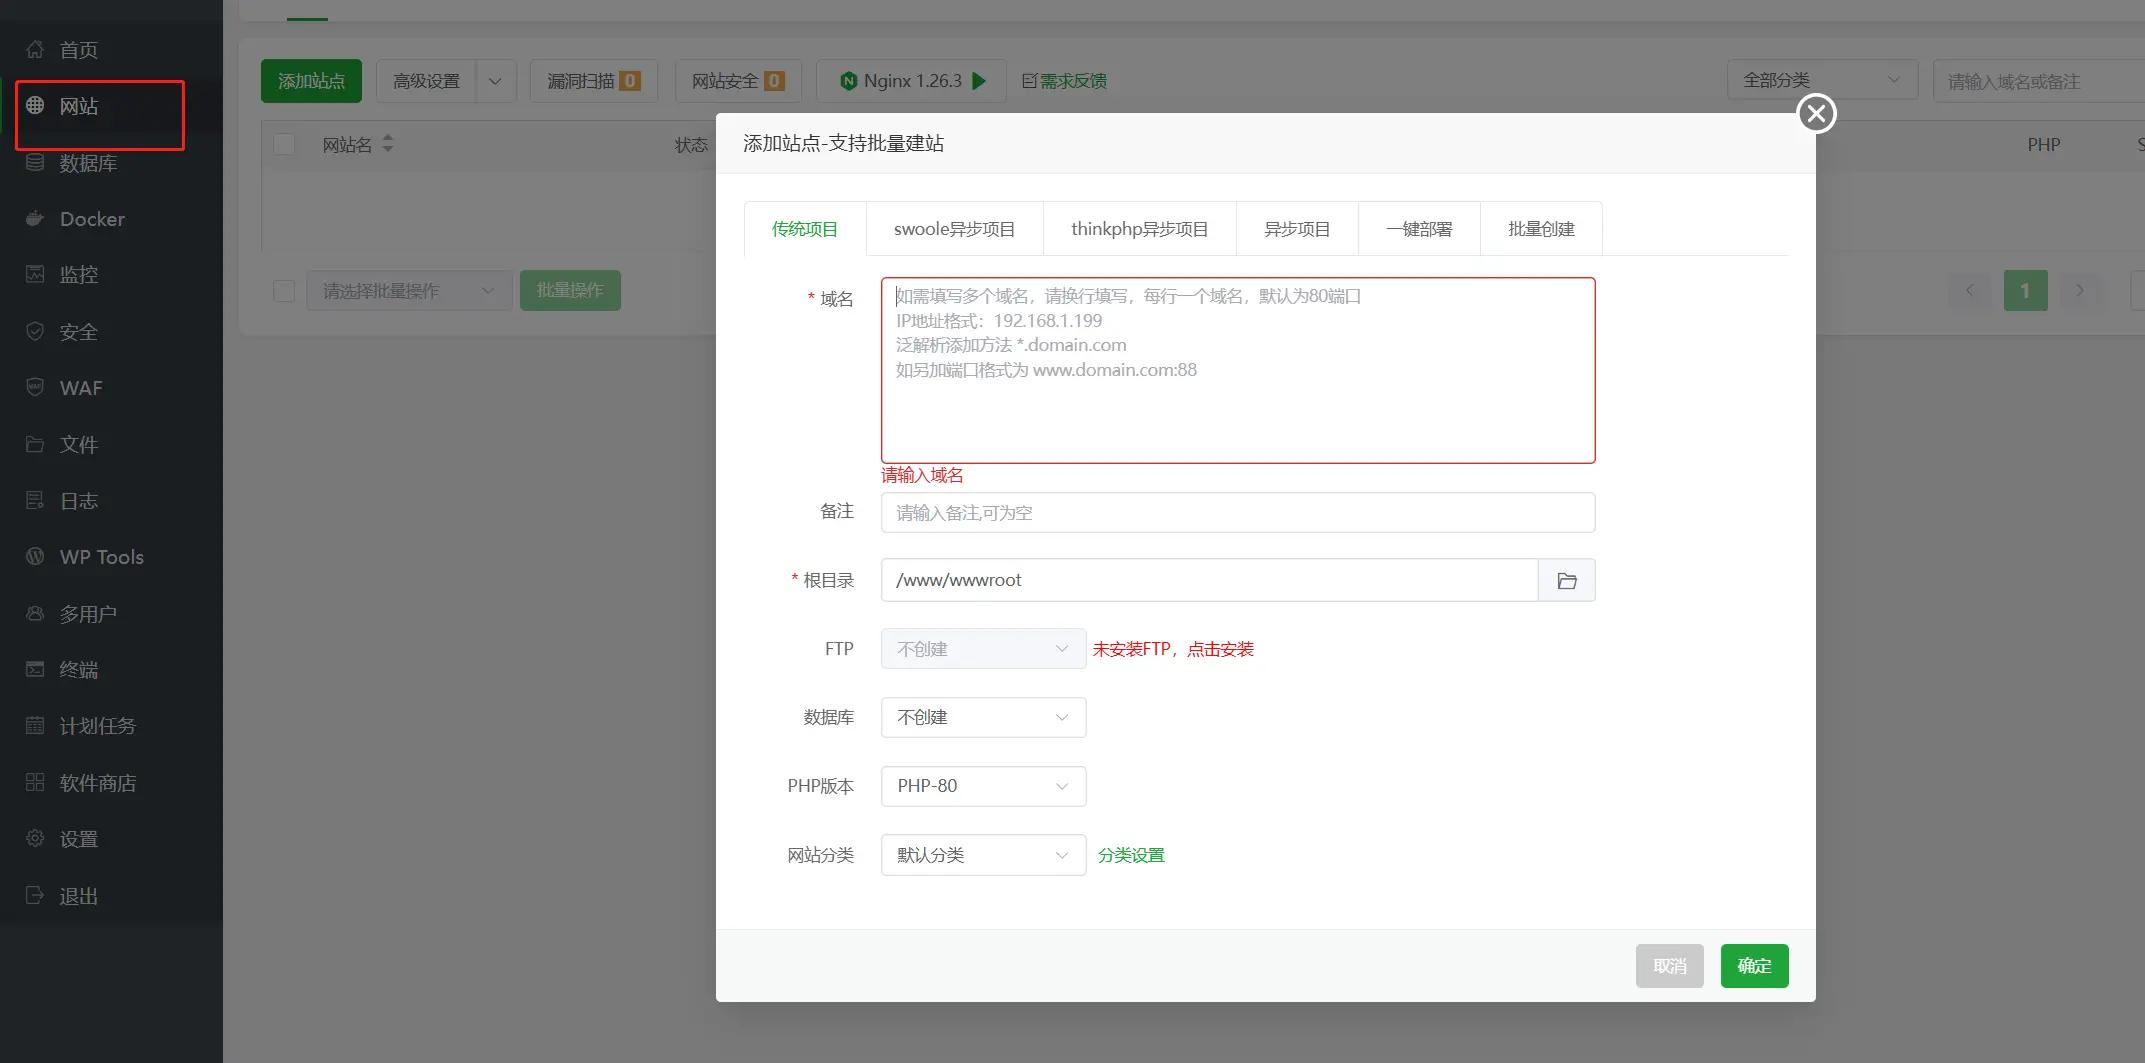Click the Nginx green play arrow
The width and height of the screenshot is (2145, 1063).
tap(979, 81)
